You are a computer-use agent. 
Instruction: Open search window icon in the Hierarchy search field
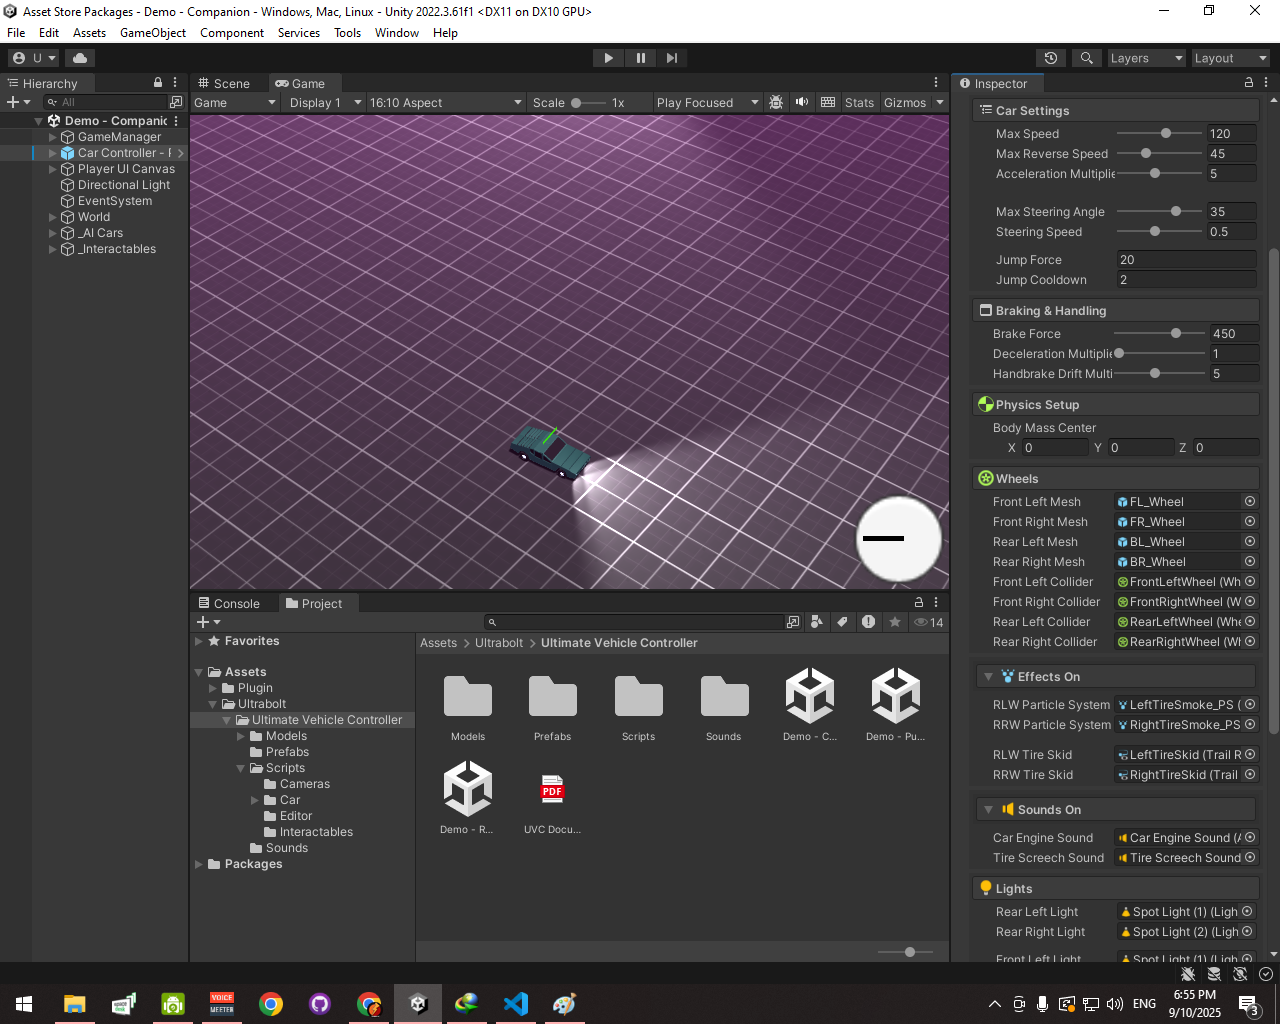tap(176, 102)
